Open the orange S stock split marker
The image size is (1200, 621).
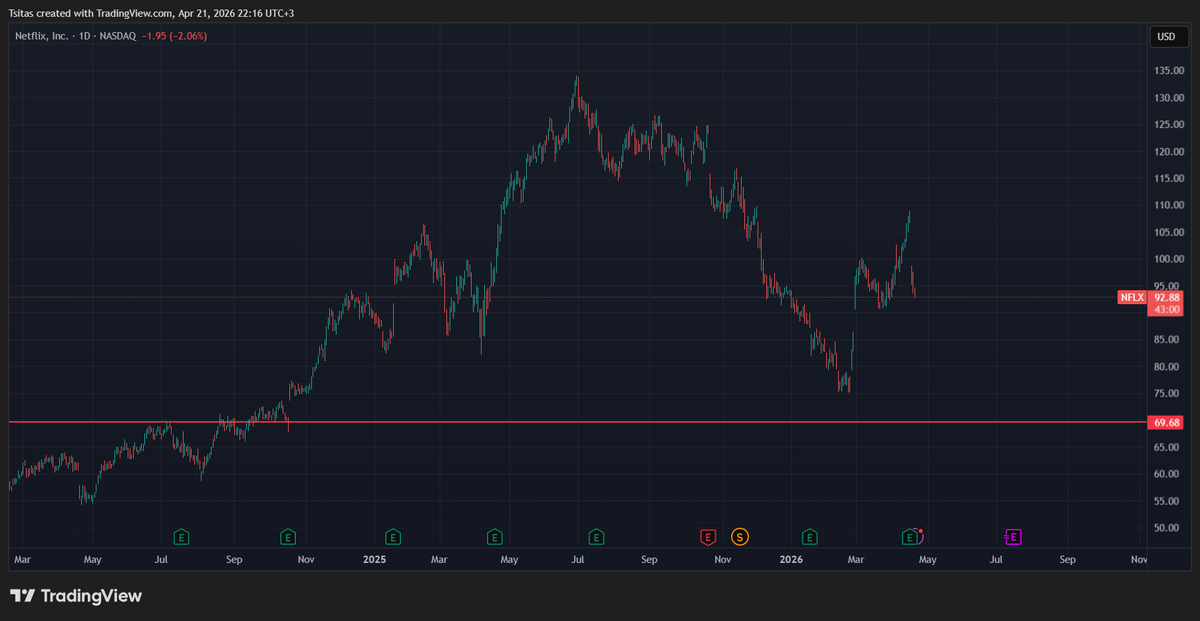coord(739,537)
